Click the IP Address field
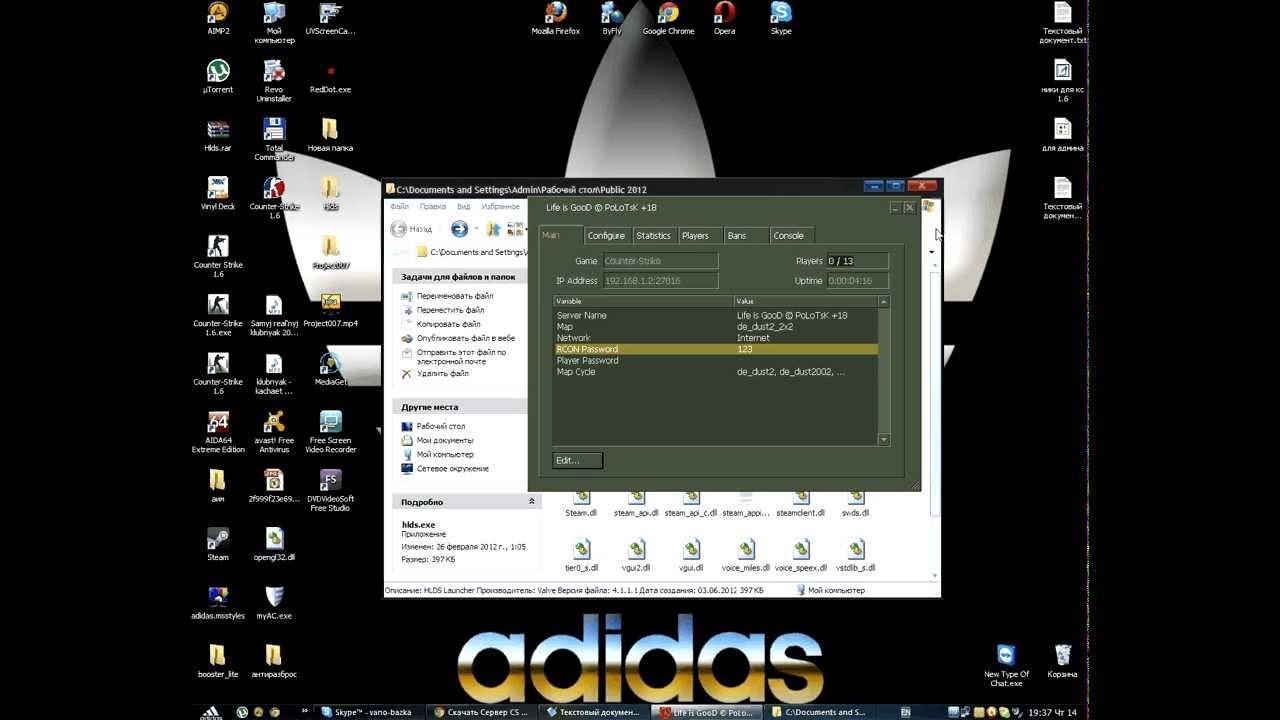Screen dimensions: 1280x720 (x=660, y=281)
